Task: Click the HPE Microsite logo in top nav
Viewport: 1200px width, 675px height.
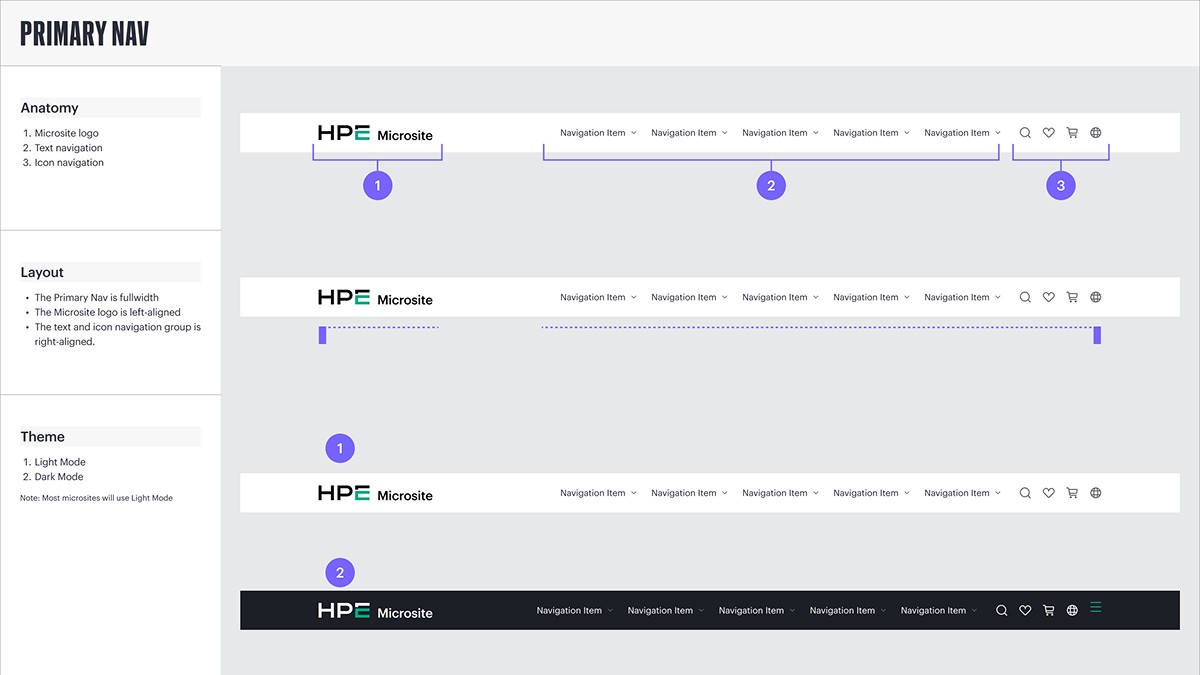Action: [375, 132]
